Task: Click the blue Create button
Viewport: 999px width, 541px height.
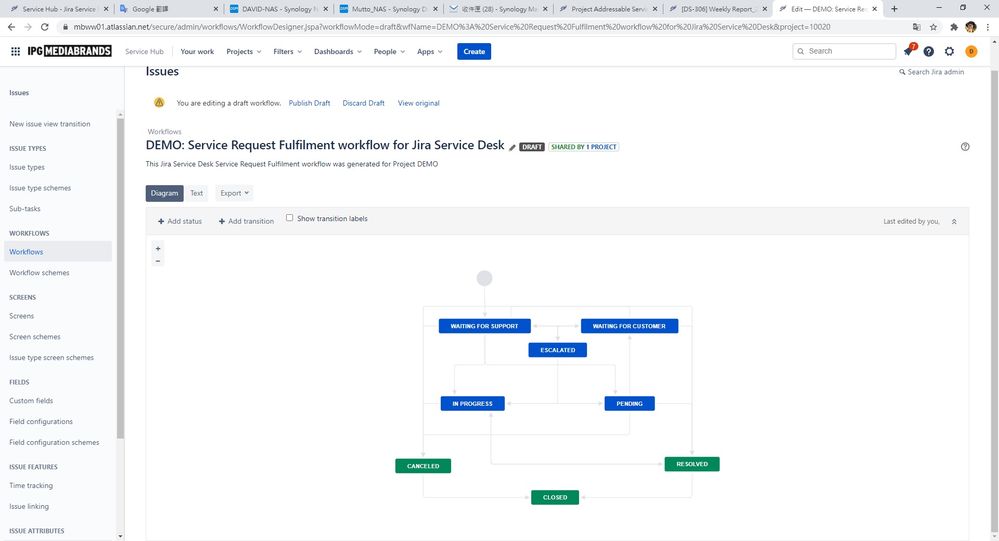Action: tap(474, 52)
